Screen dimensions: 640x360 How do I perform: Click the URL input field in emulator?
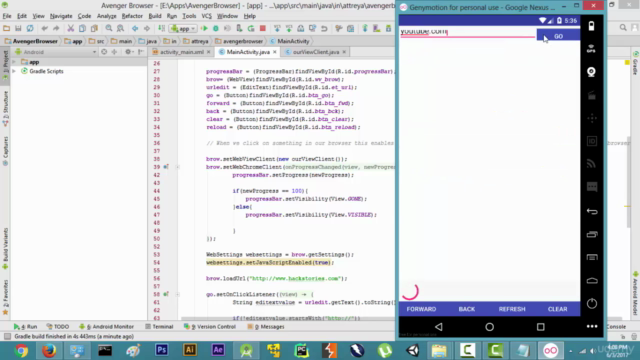467,32
